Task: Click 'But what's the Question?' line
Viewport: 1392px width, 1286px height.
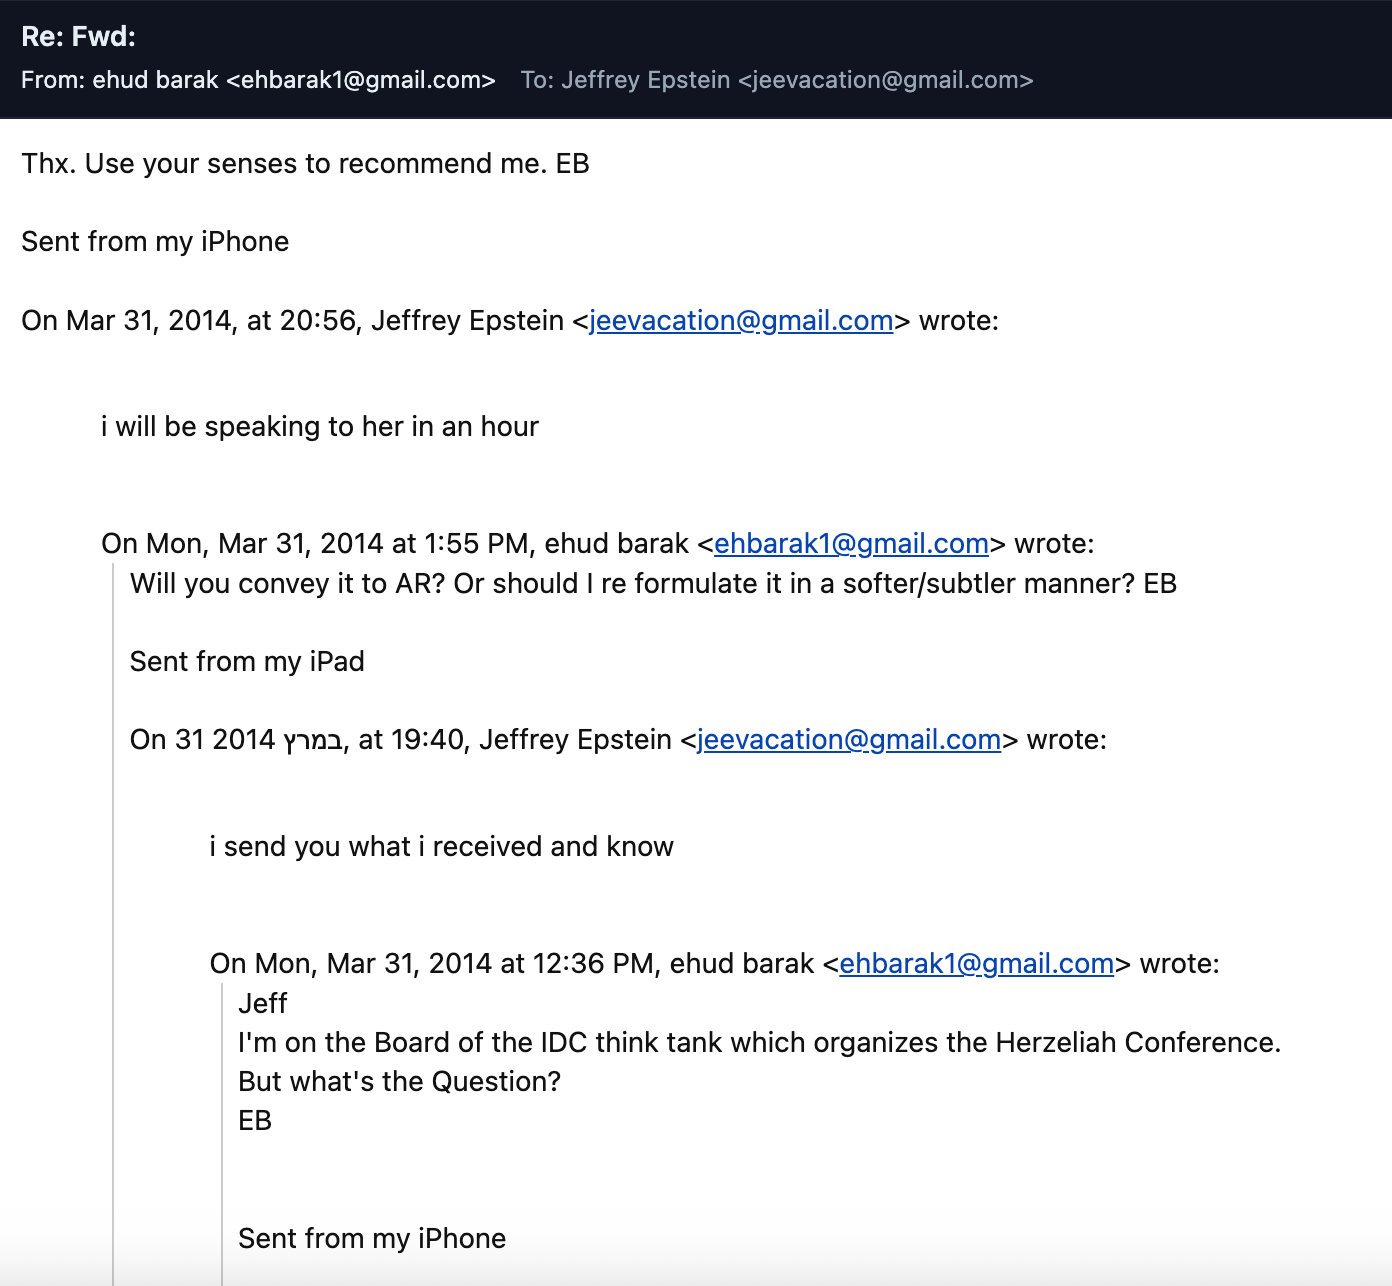Action: pyautogui.click(x=399, y=1081)
